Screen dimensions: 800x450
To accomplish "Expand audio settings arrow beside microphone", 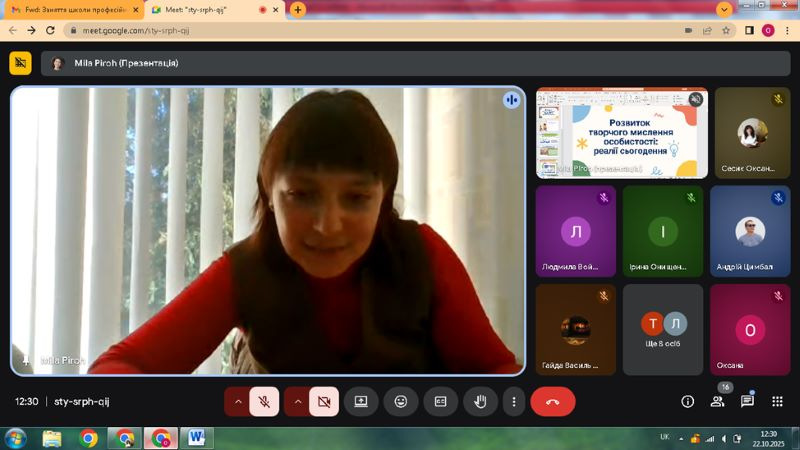I will pos(238,401).
